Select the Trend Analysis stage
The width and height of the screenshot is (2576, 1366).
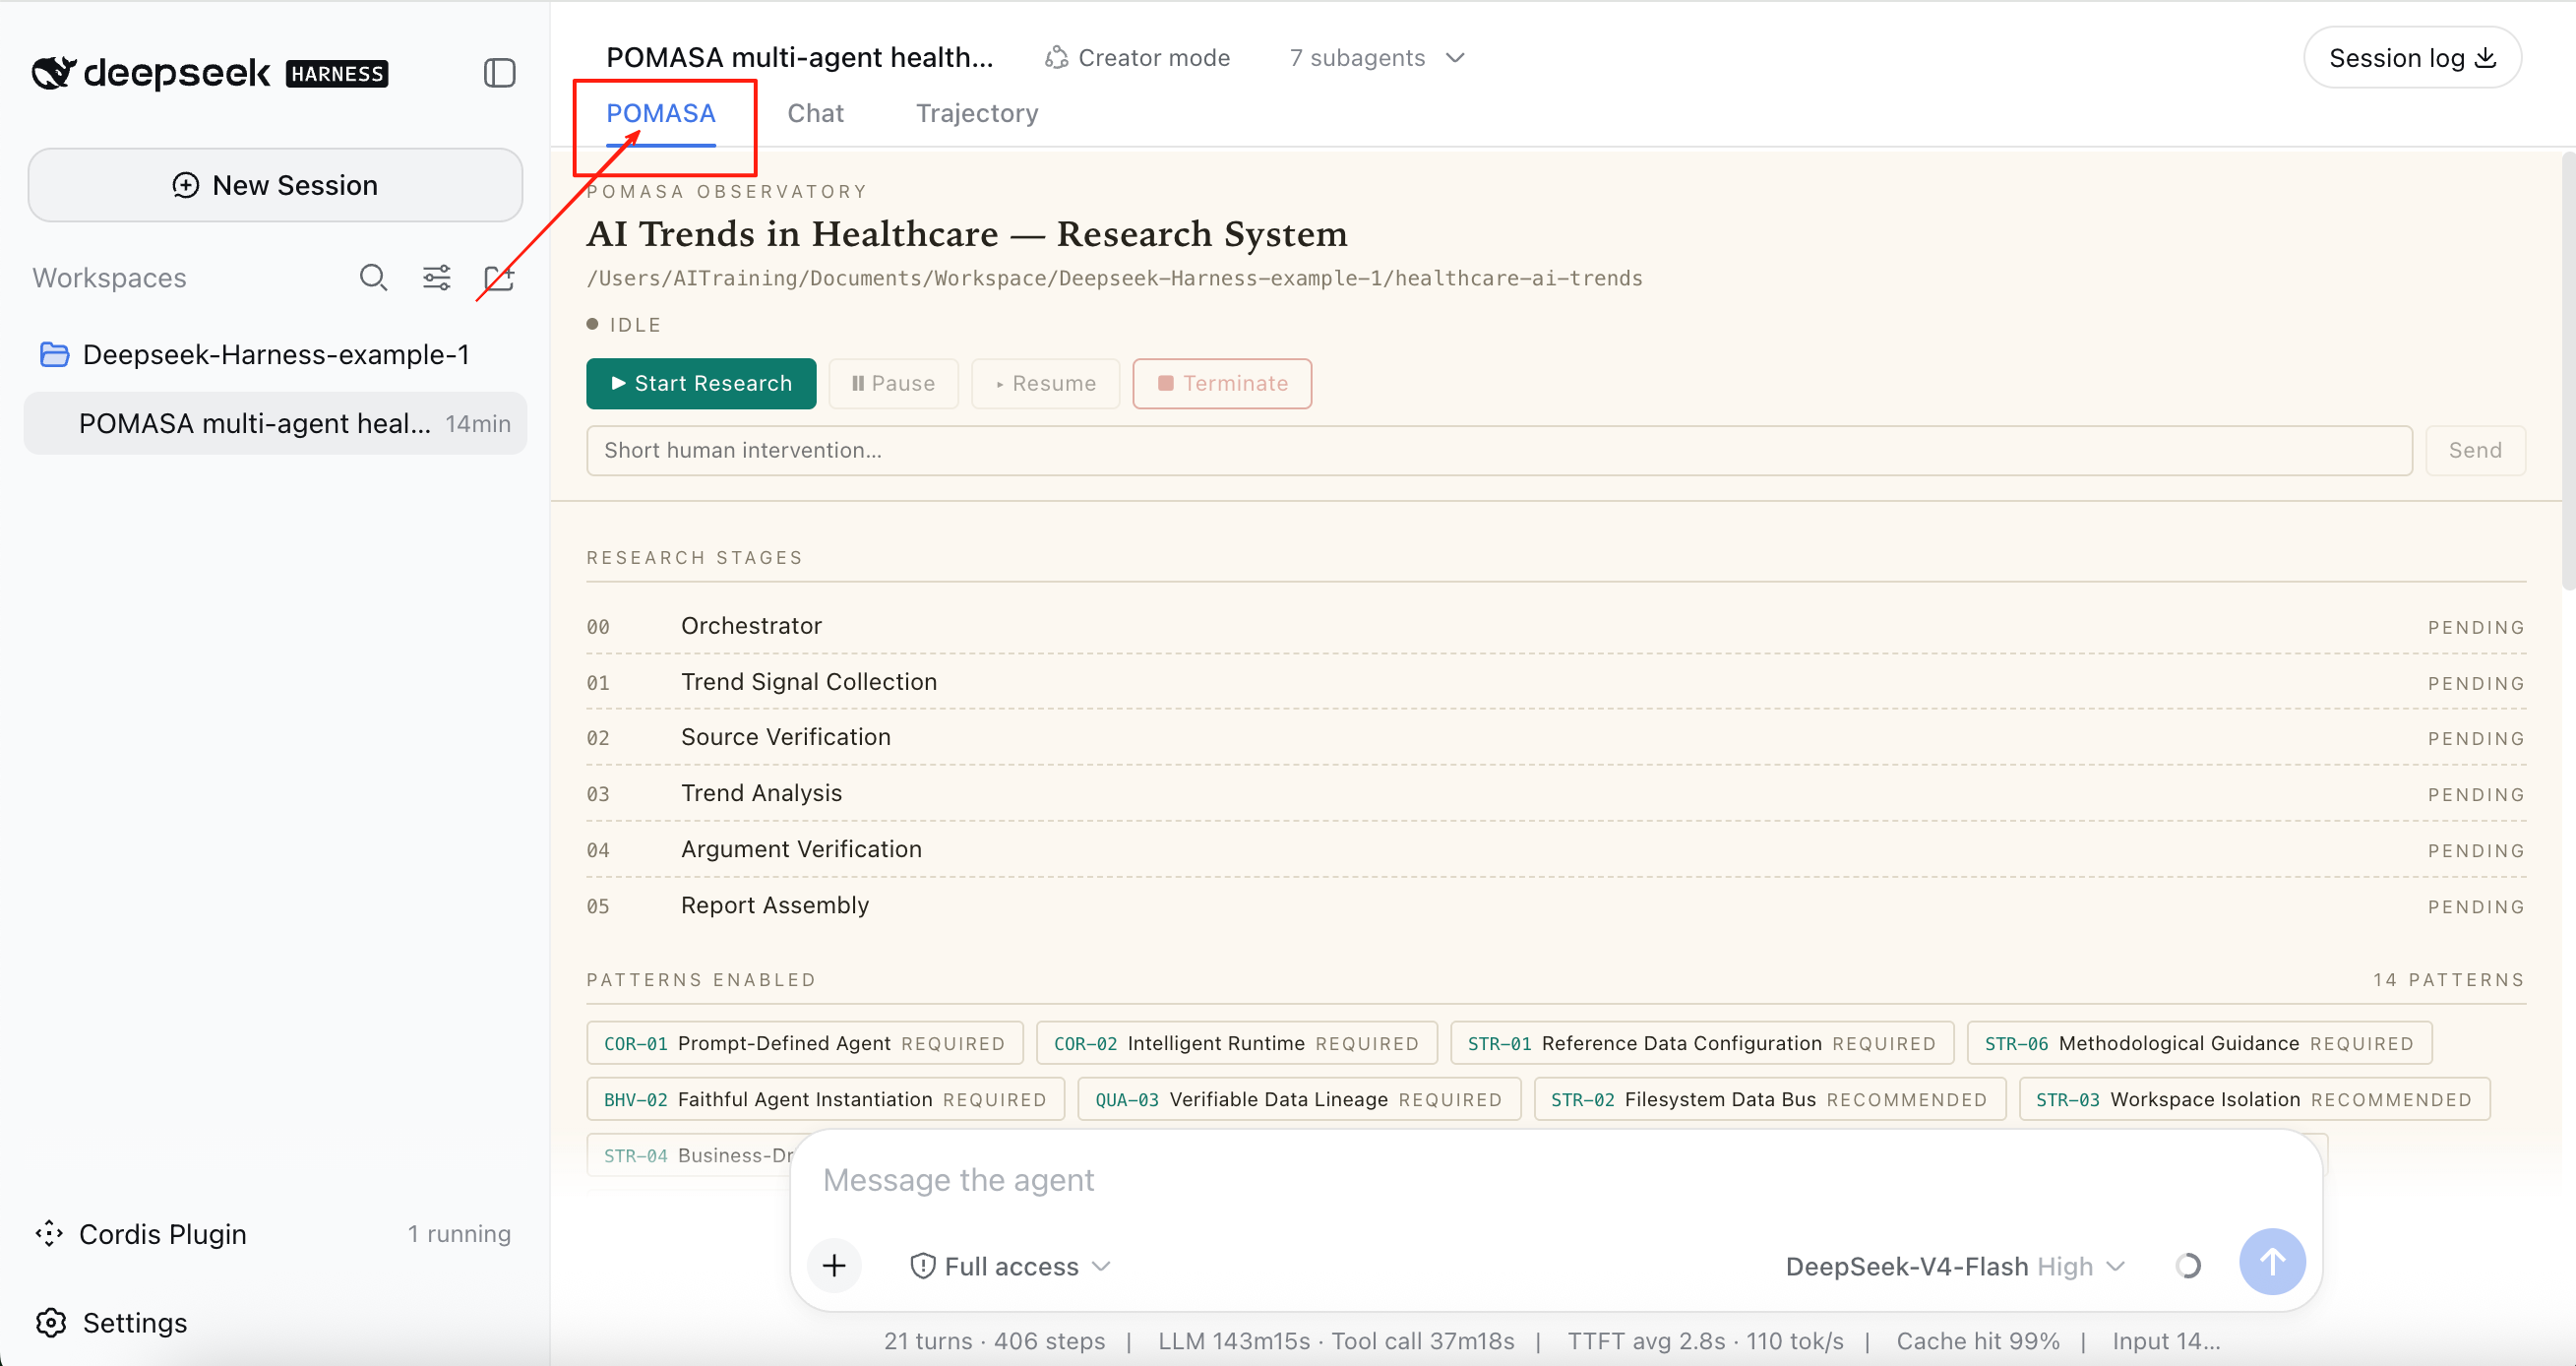[x=1555, y=793]
